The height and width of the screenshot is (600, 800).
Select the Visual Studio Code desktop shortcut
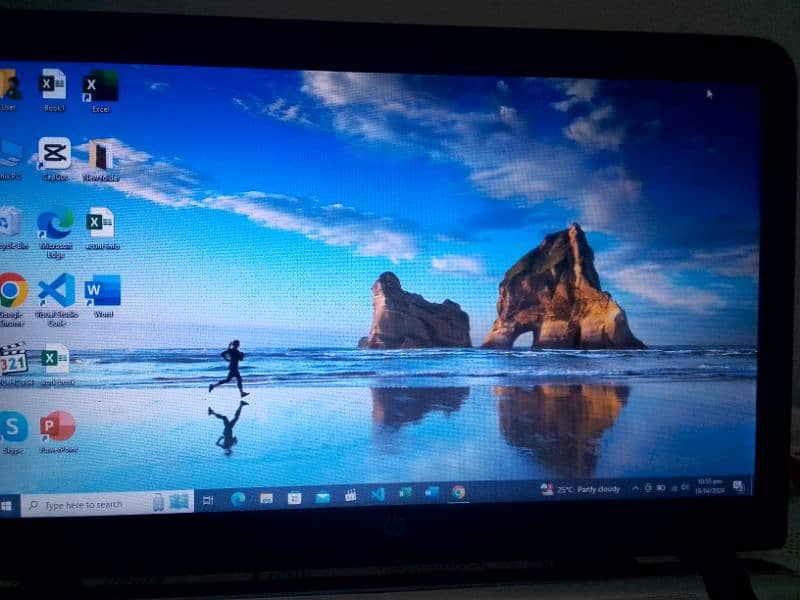(x=56, y=299)
